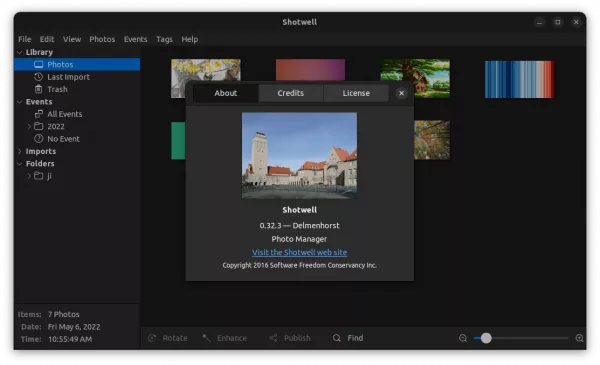Select the No Event tree row
Screen dimensions: 600x365
[x=77, y=139]
